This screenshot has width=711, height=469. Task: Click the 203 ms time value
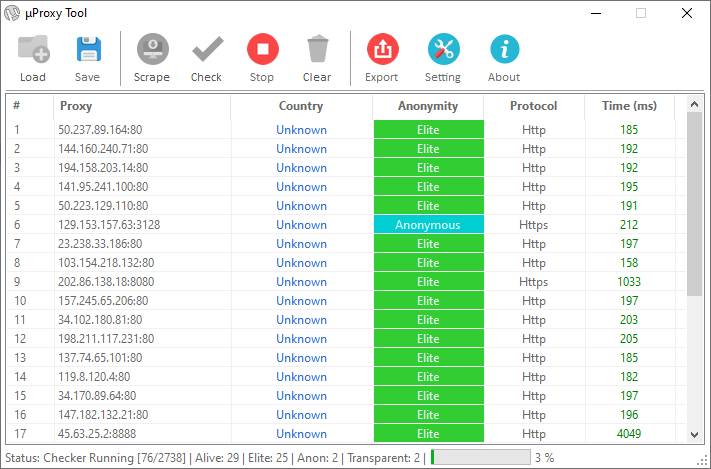click(x=629, y=320)
